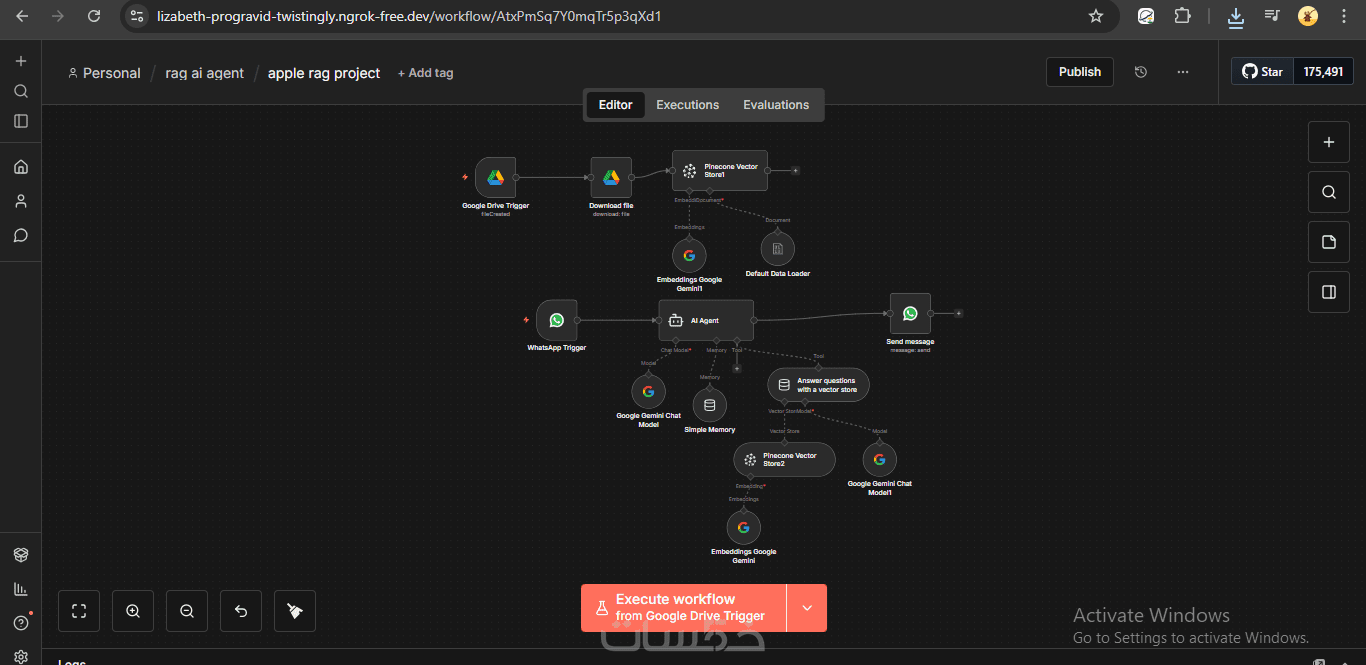Expand the Execute workflow trigger dropdown
Screen dimensions: 1366x665
(807, 608)
